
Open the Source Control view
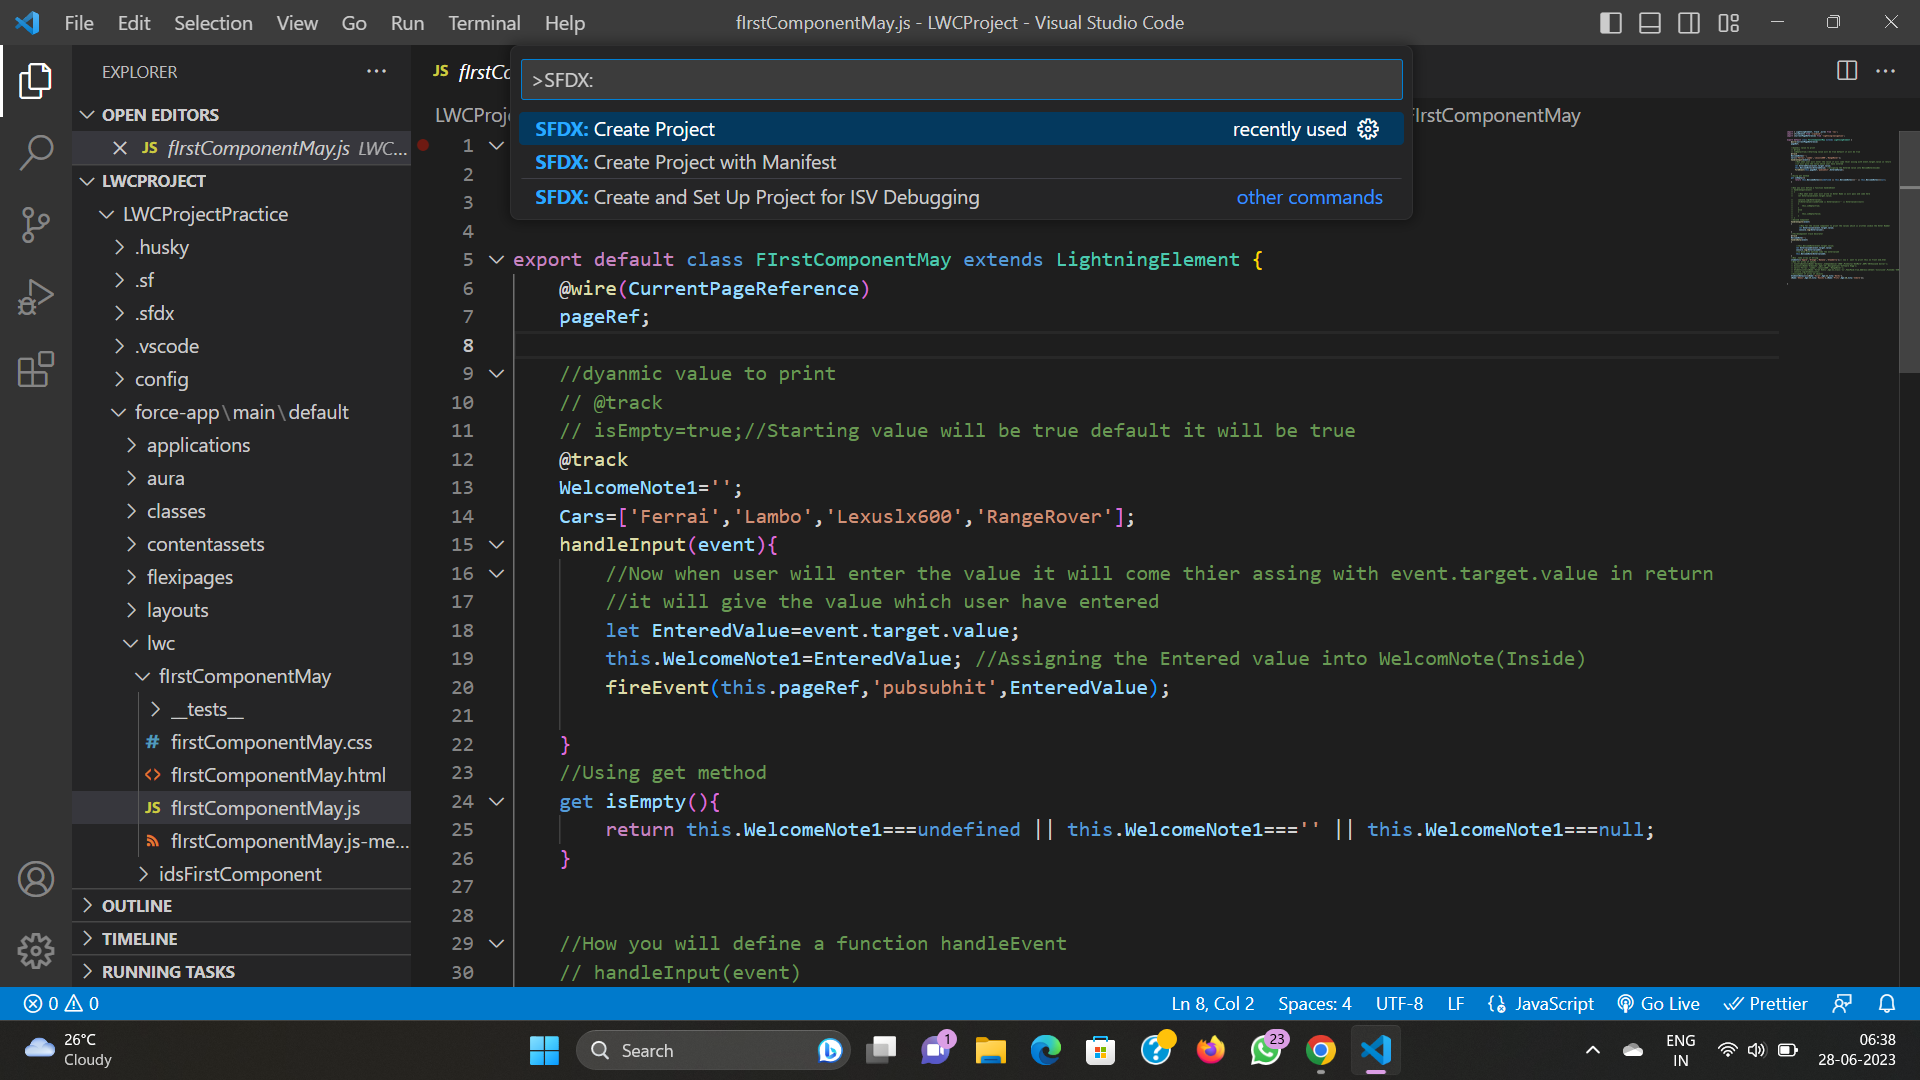tap(36, 225)
